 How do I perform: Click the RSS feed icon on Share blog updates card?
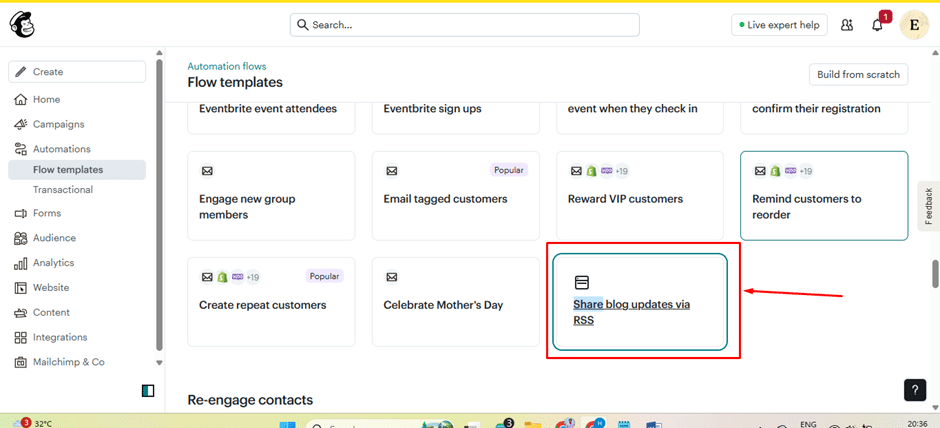(x=581, y=282)
